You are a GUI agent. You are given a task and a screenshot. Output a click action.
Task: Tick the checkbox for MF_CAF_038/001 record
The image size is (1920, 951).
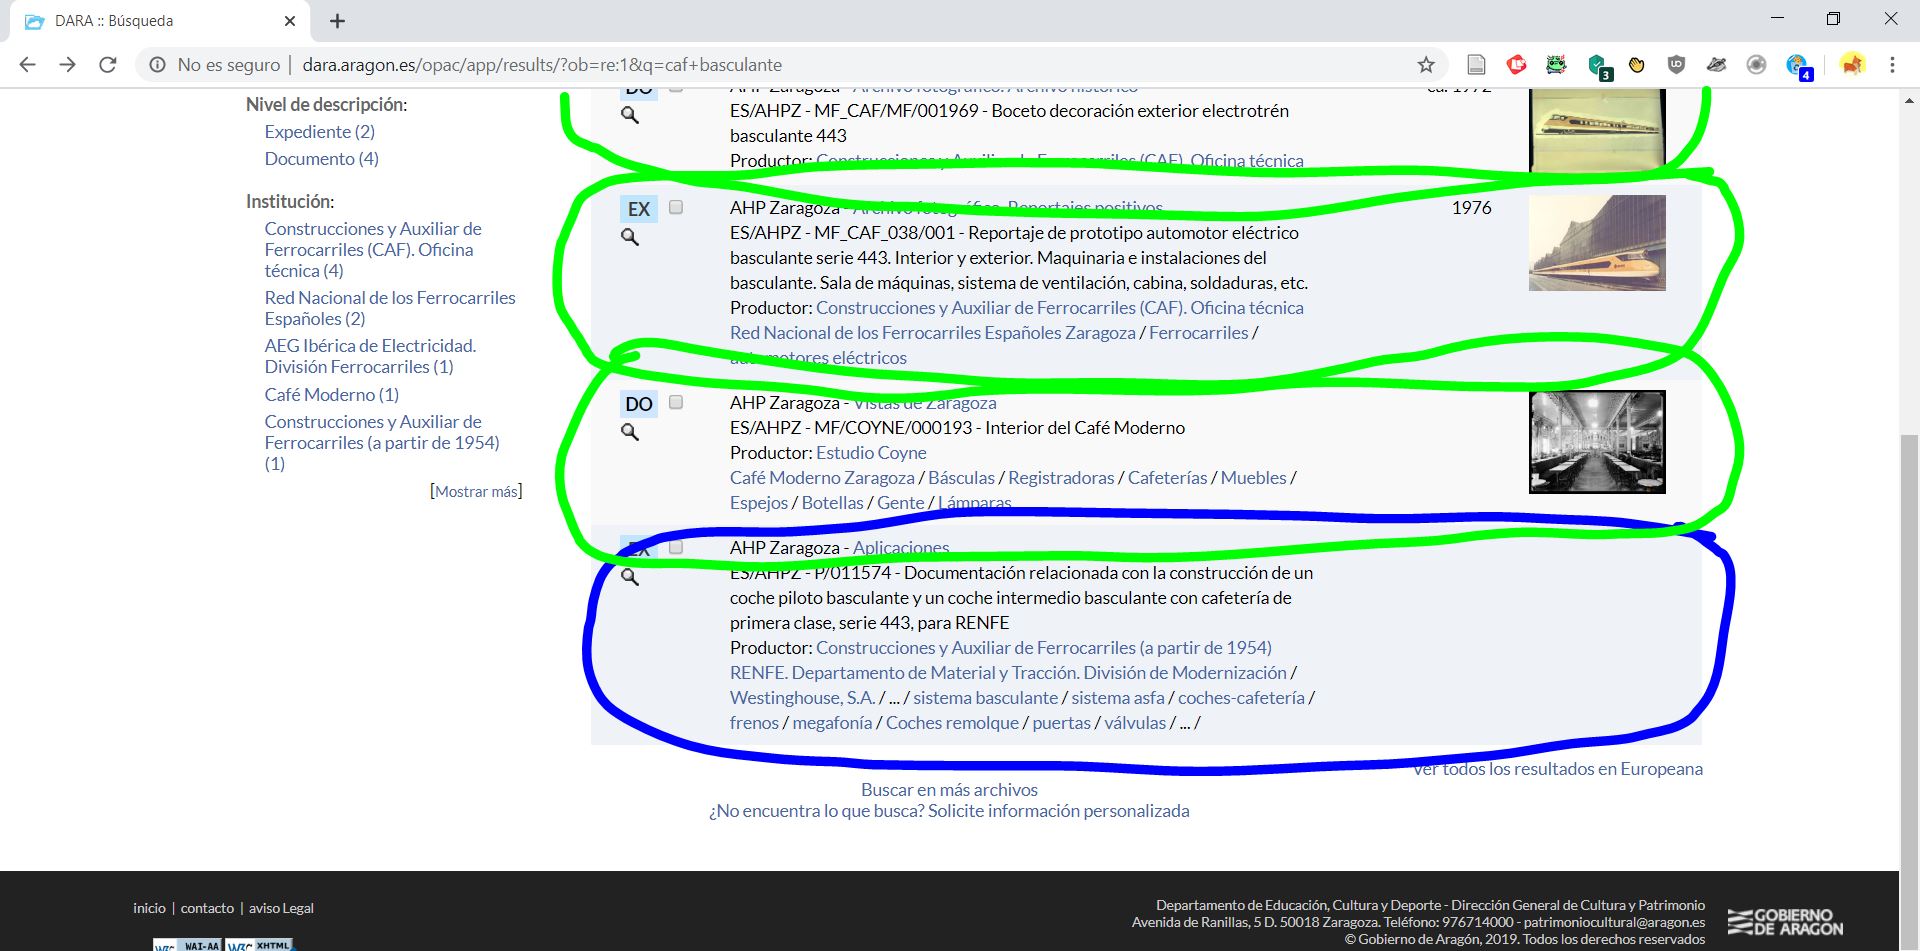tap(676, 207)
